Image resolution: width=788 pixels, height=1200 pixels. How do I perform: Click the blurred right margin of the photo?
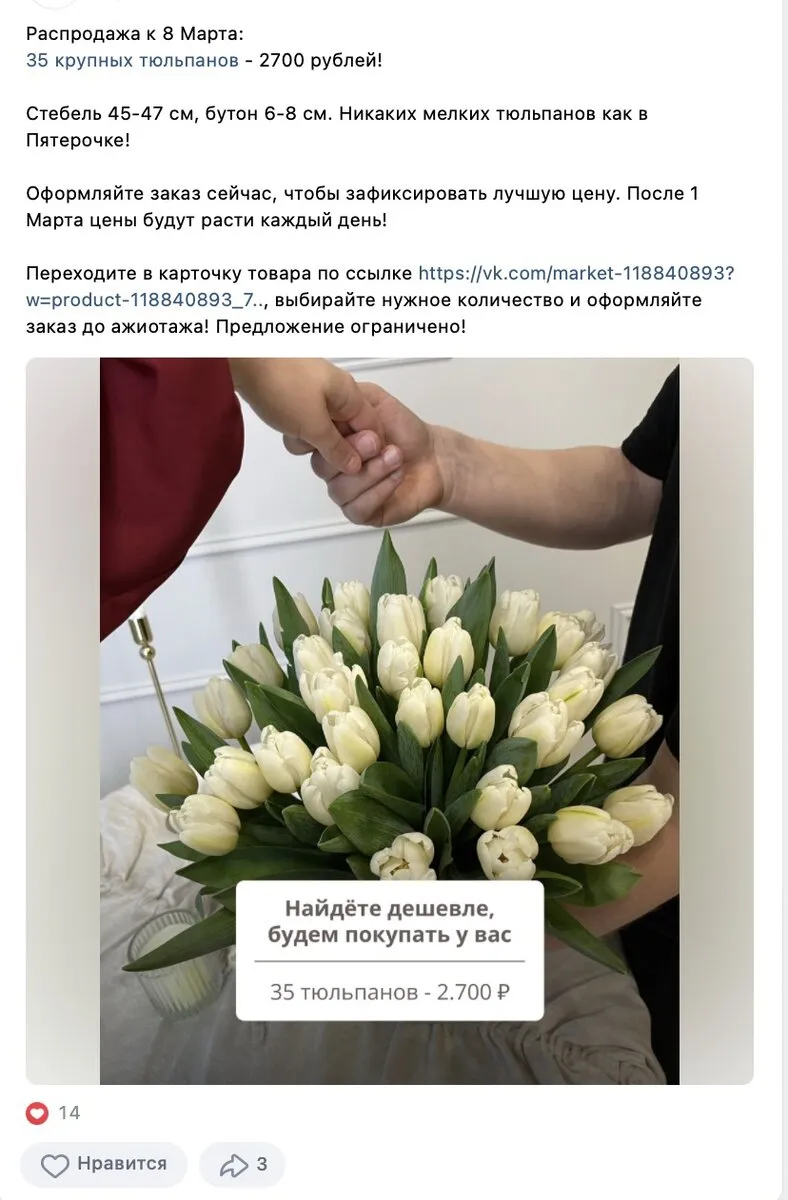716,721
